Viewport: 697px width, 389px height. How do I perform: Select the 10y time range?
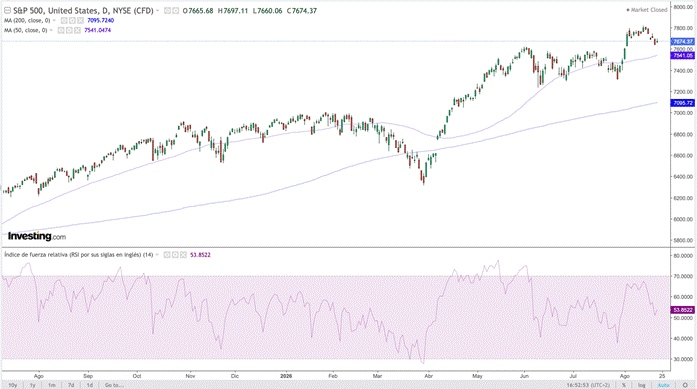(x=12, y=385)
